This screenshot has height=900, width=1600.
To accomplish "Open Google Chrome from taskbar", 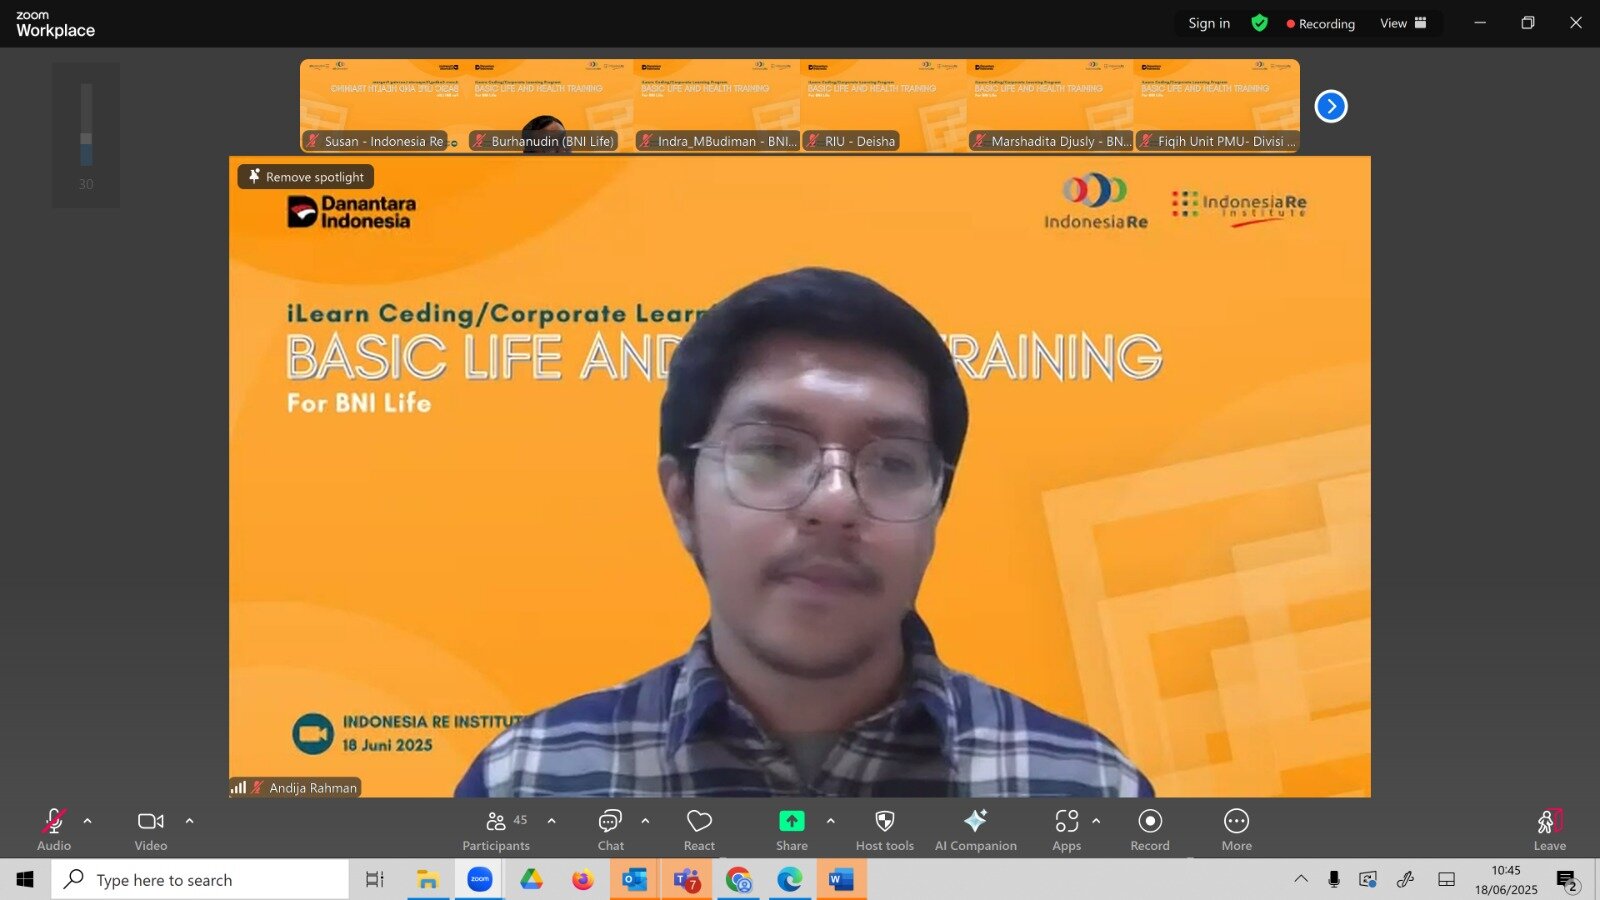I will pyautogui.click(x=739, y=880).
